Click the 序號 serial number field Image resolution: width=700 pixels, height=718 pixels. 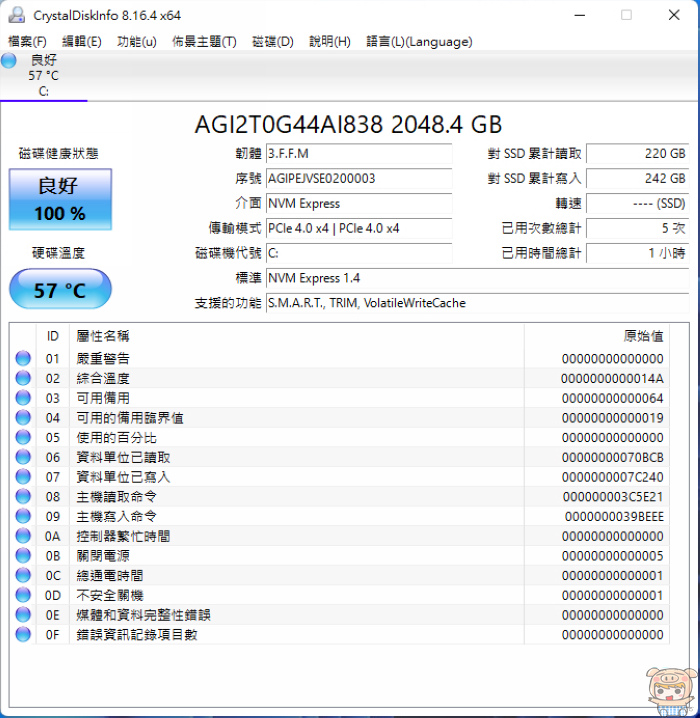[357, 178]
